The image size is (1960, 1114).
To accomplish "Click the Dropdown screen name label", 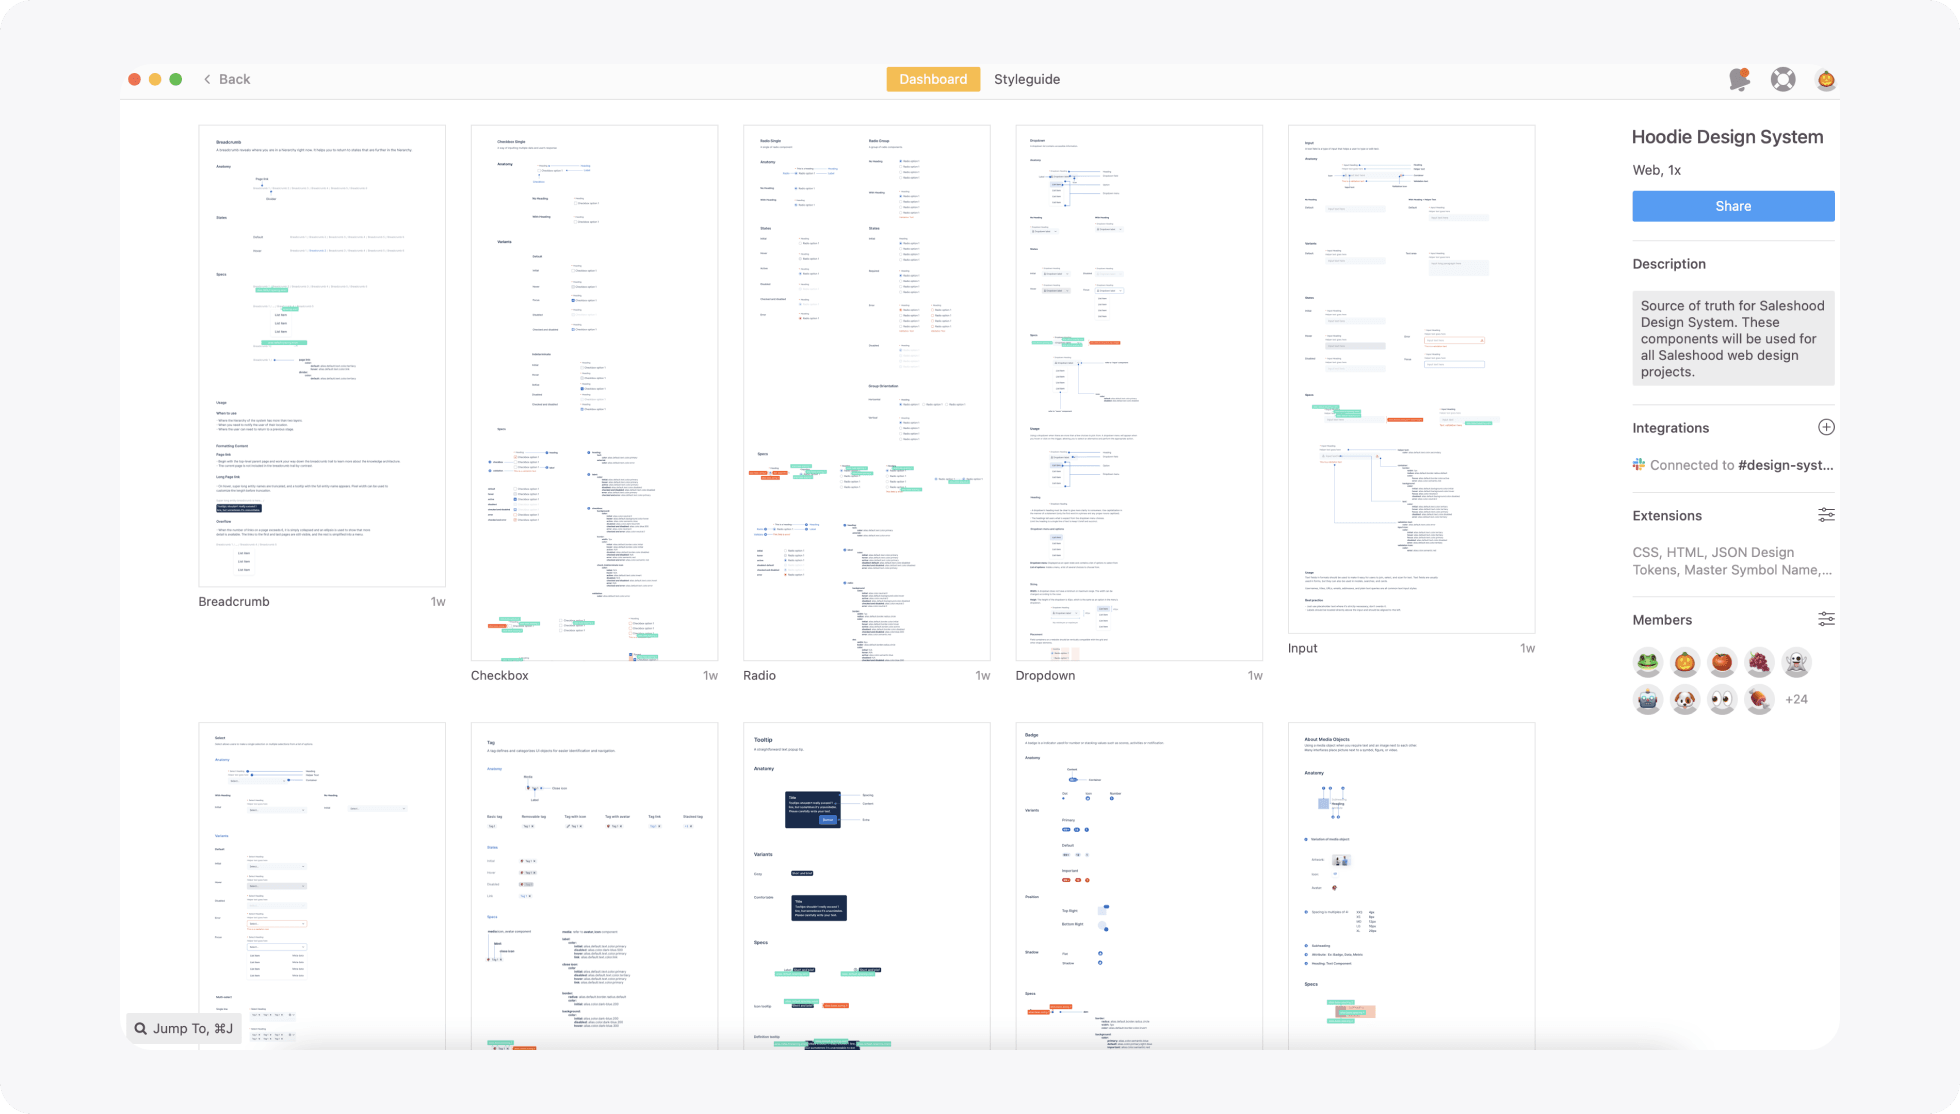I will point(1045,675).
